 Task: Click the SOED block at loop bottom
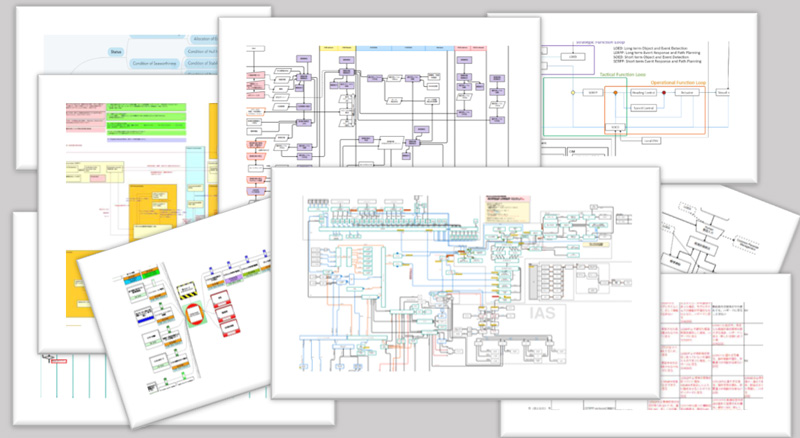point(615,127)
